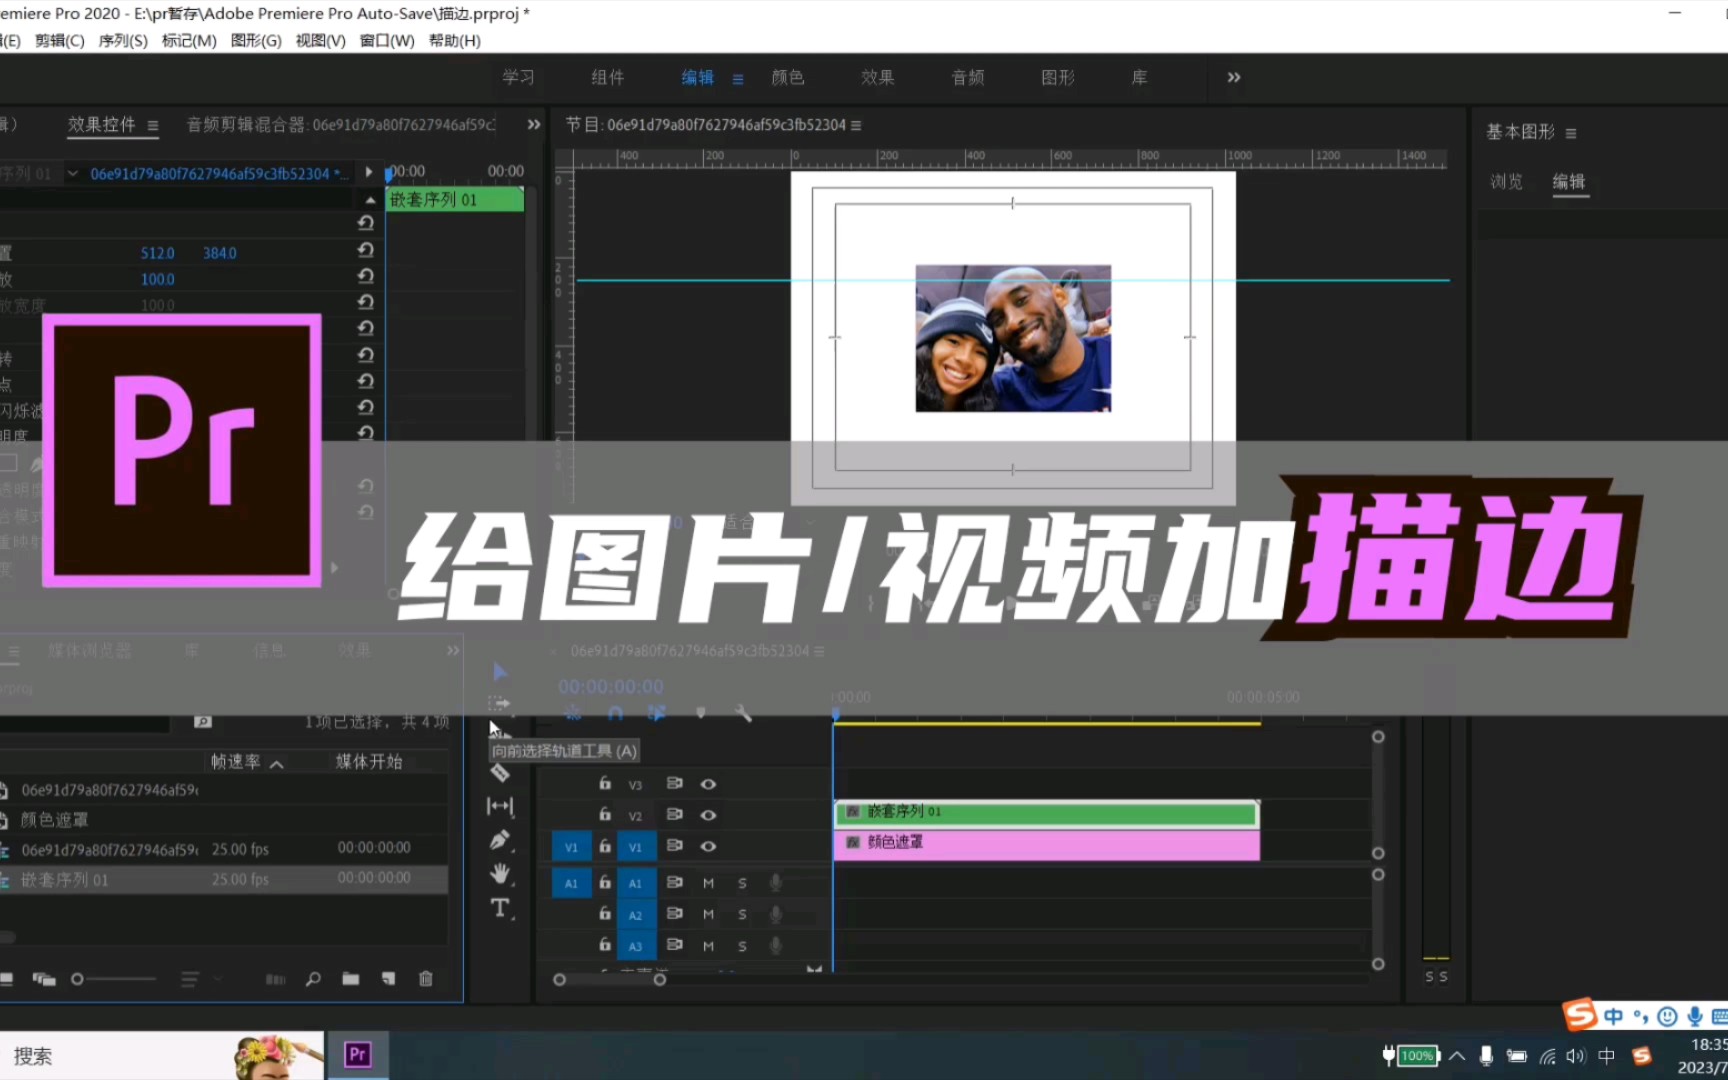Select the Pen tool in the timeline toolbar
The width and height of the screenshot is (1728, 1080).
click(x=499, y=840)
